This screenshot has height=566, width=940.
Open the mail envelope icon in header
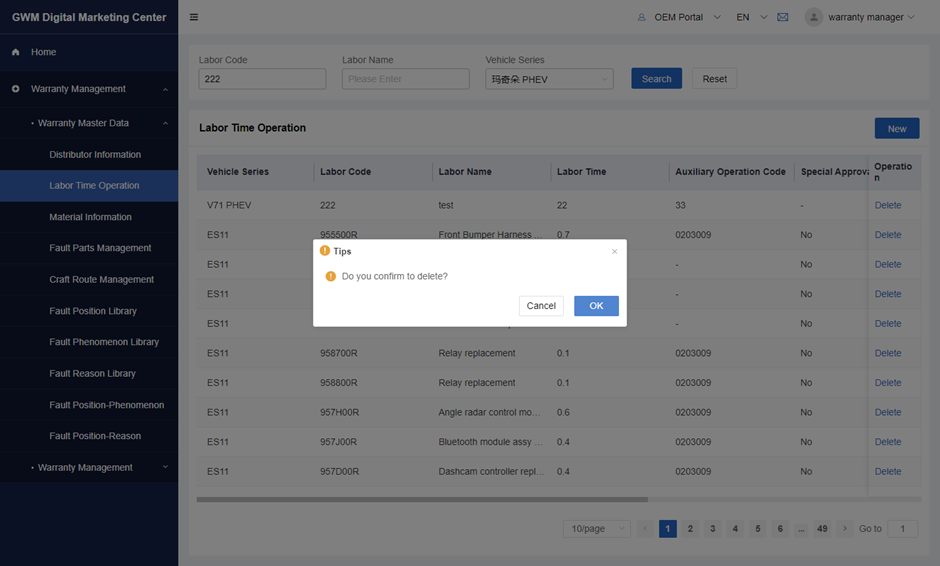pyautogui.click(x=782, y=17)
